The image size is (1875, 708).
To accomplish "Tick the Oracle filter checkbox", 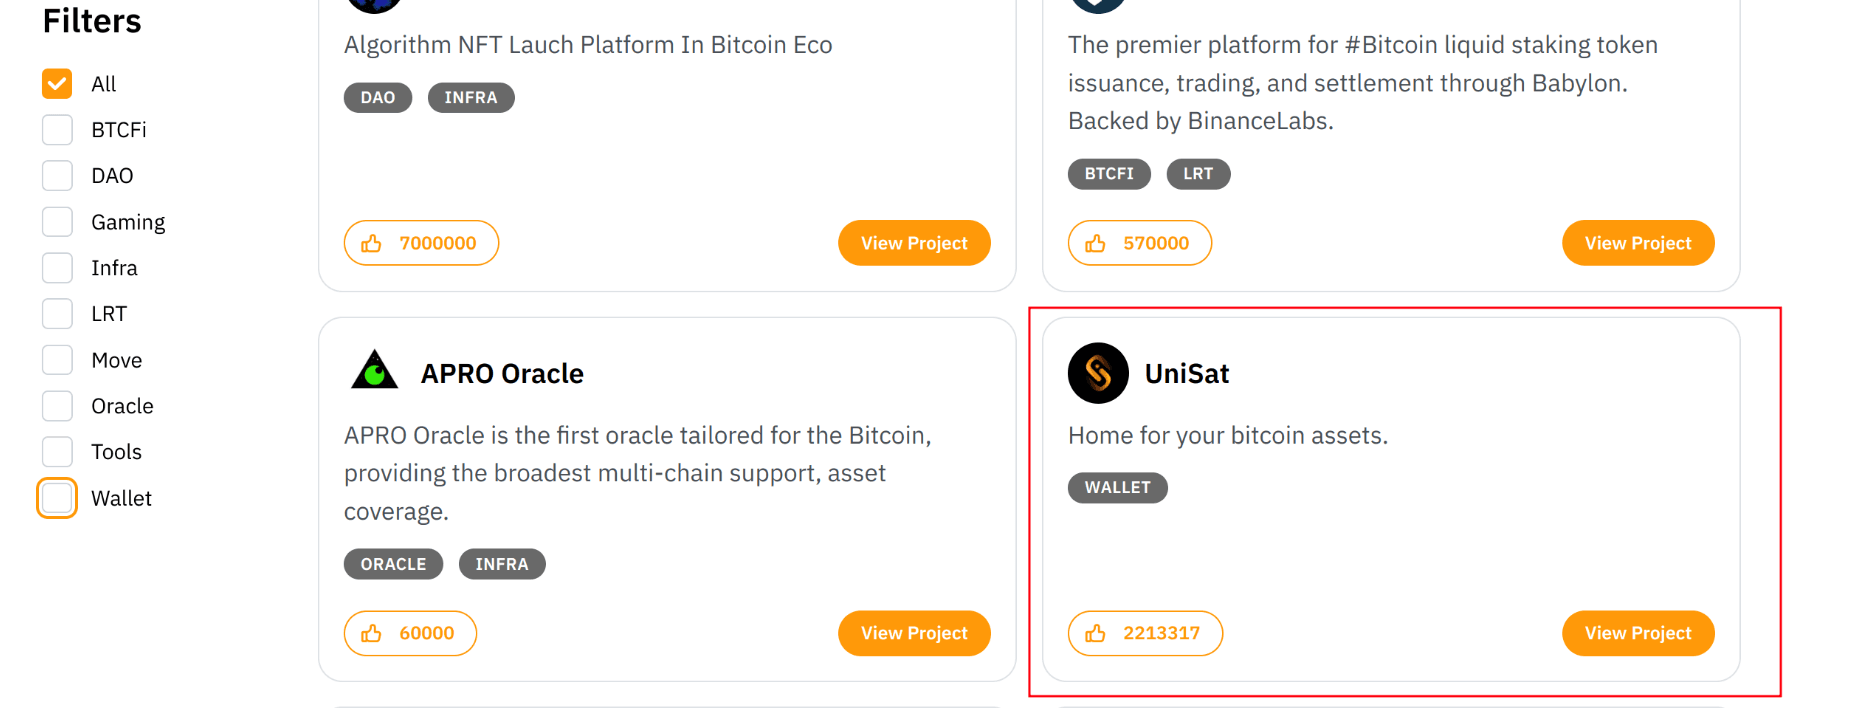I will 57,406.
